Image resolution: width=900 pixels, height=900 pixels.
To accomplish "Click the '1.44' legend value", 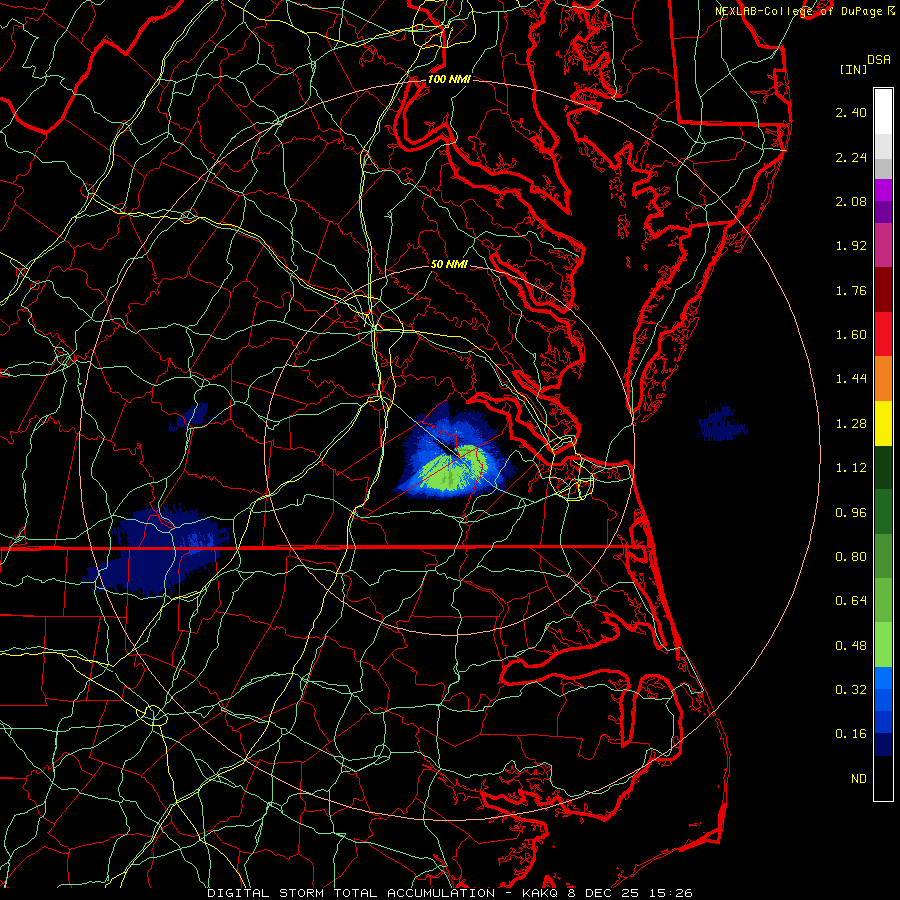I will 851,379.
